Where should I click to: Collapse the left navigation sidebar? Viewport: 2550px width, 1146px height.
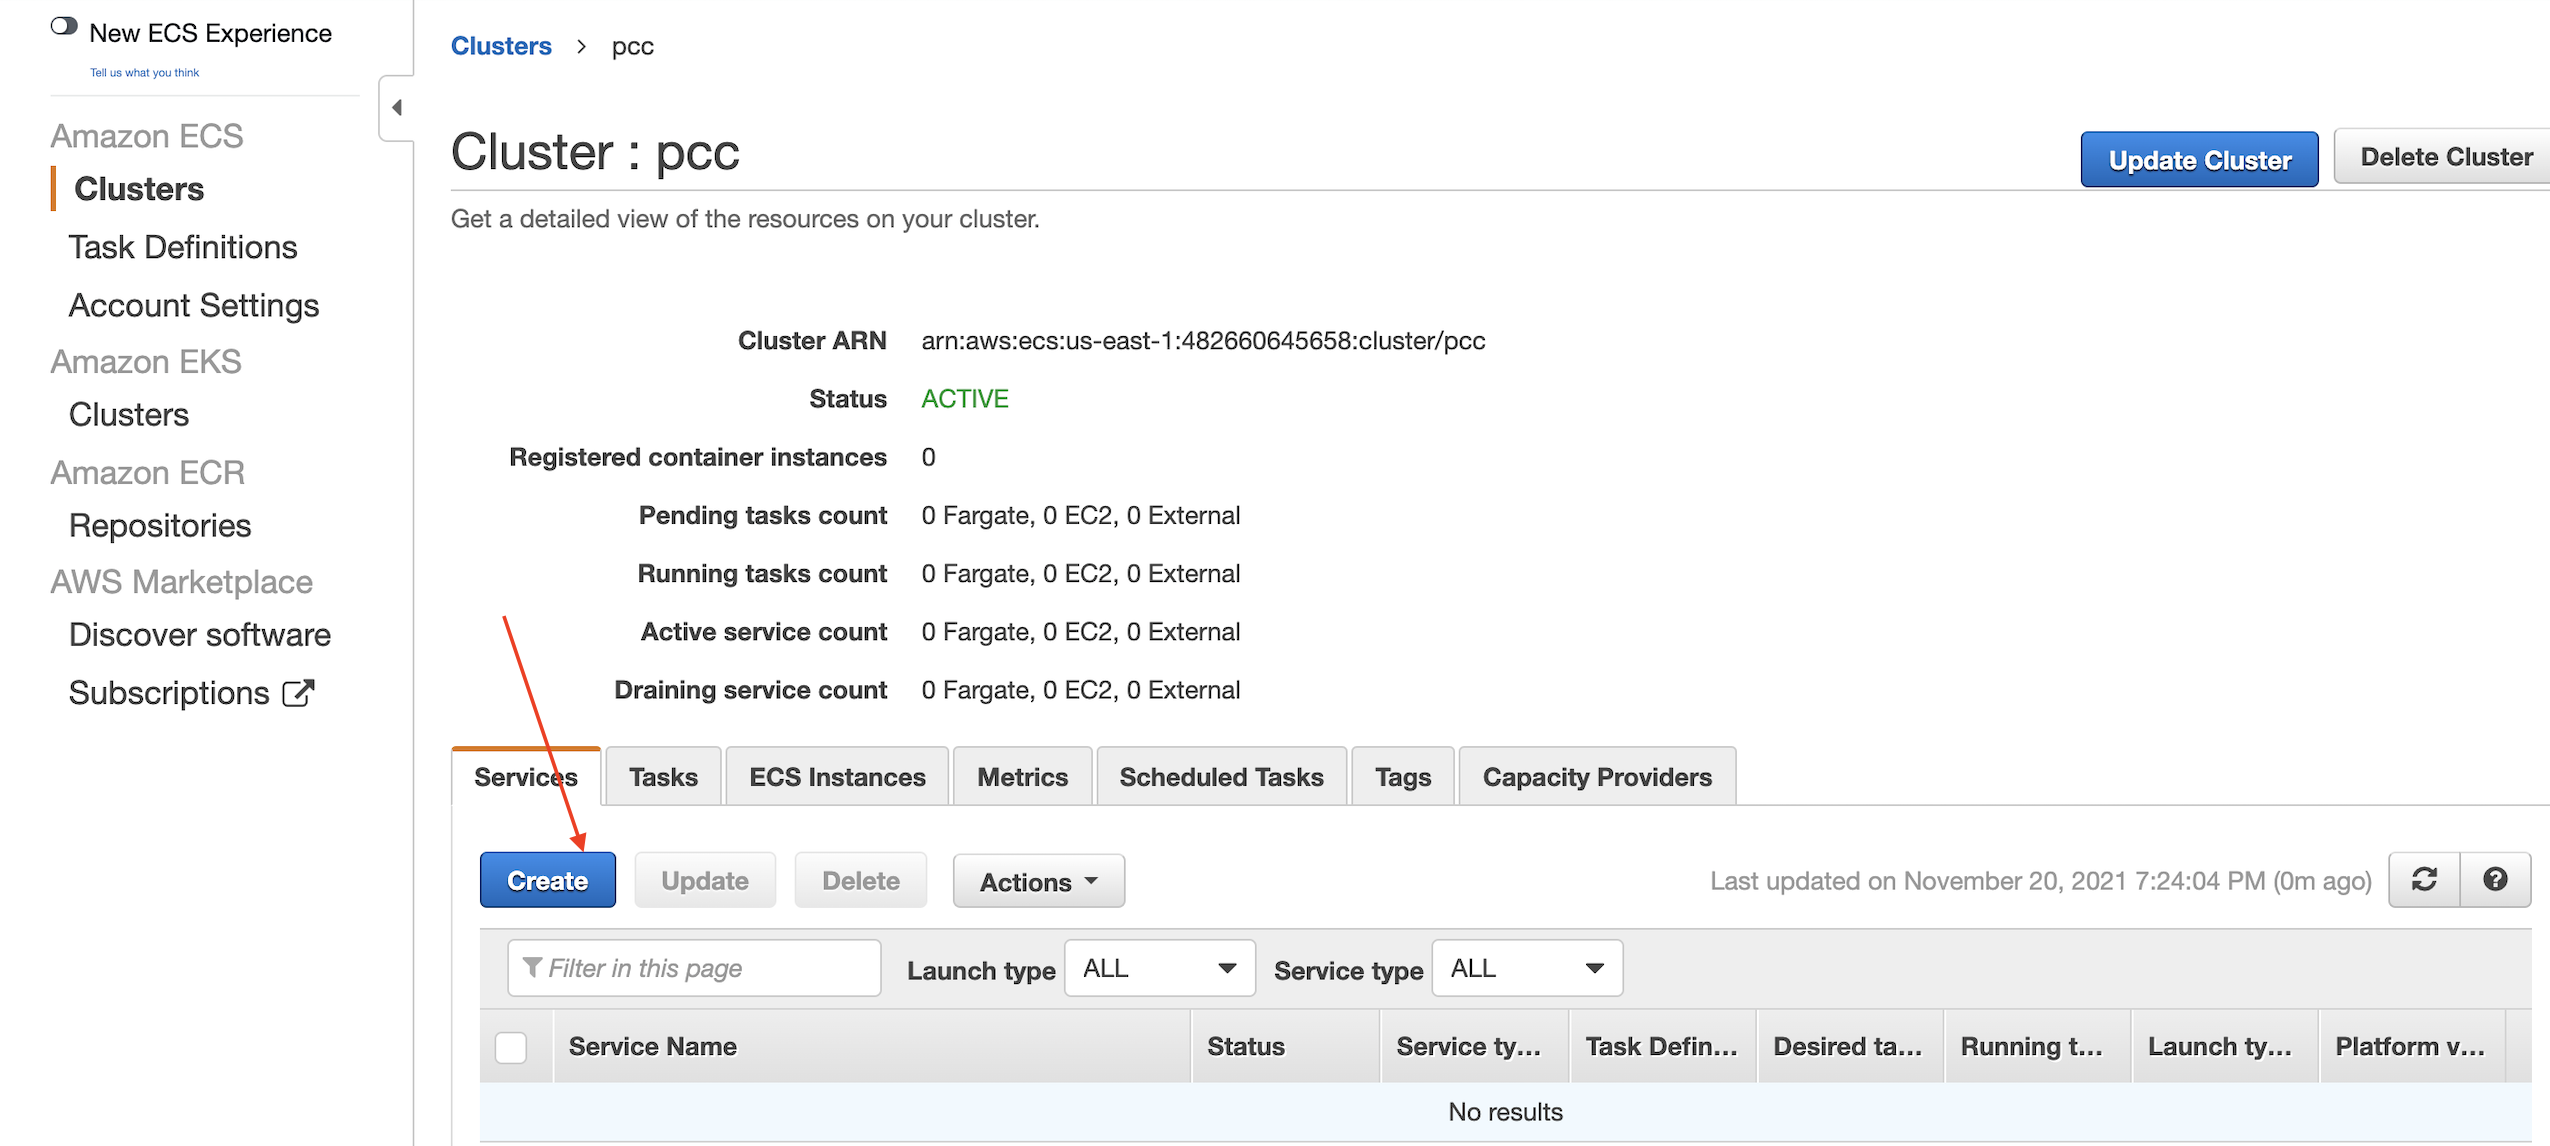(x=396, y=107)
